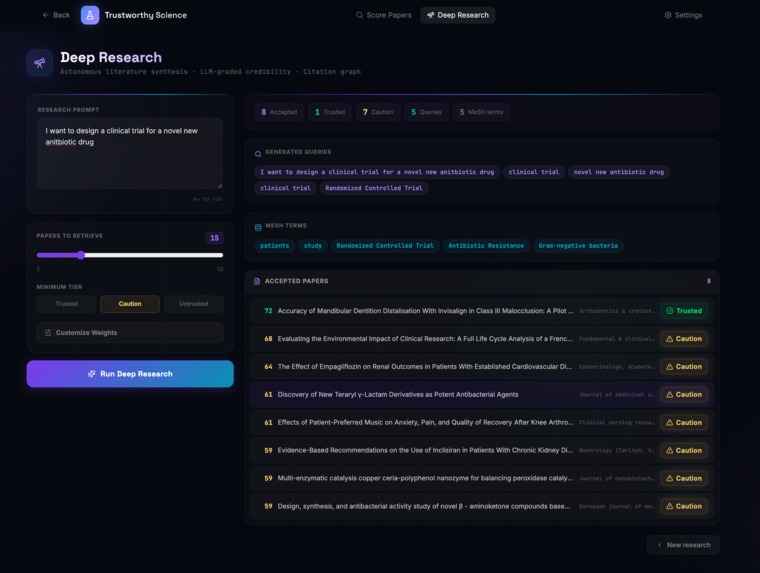Click the Trustworthy Science flask logo icon
The height and width of the screenshot is (573, 760).
(90, 15)
